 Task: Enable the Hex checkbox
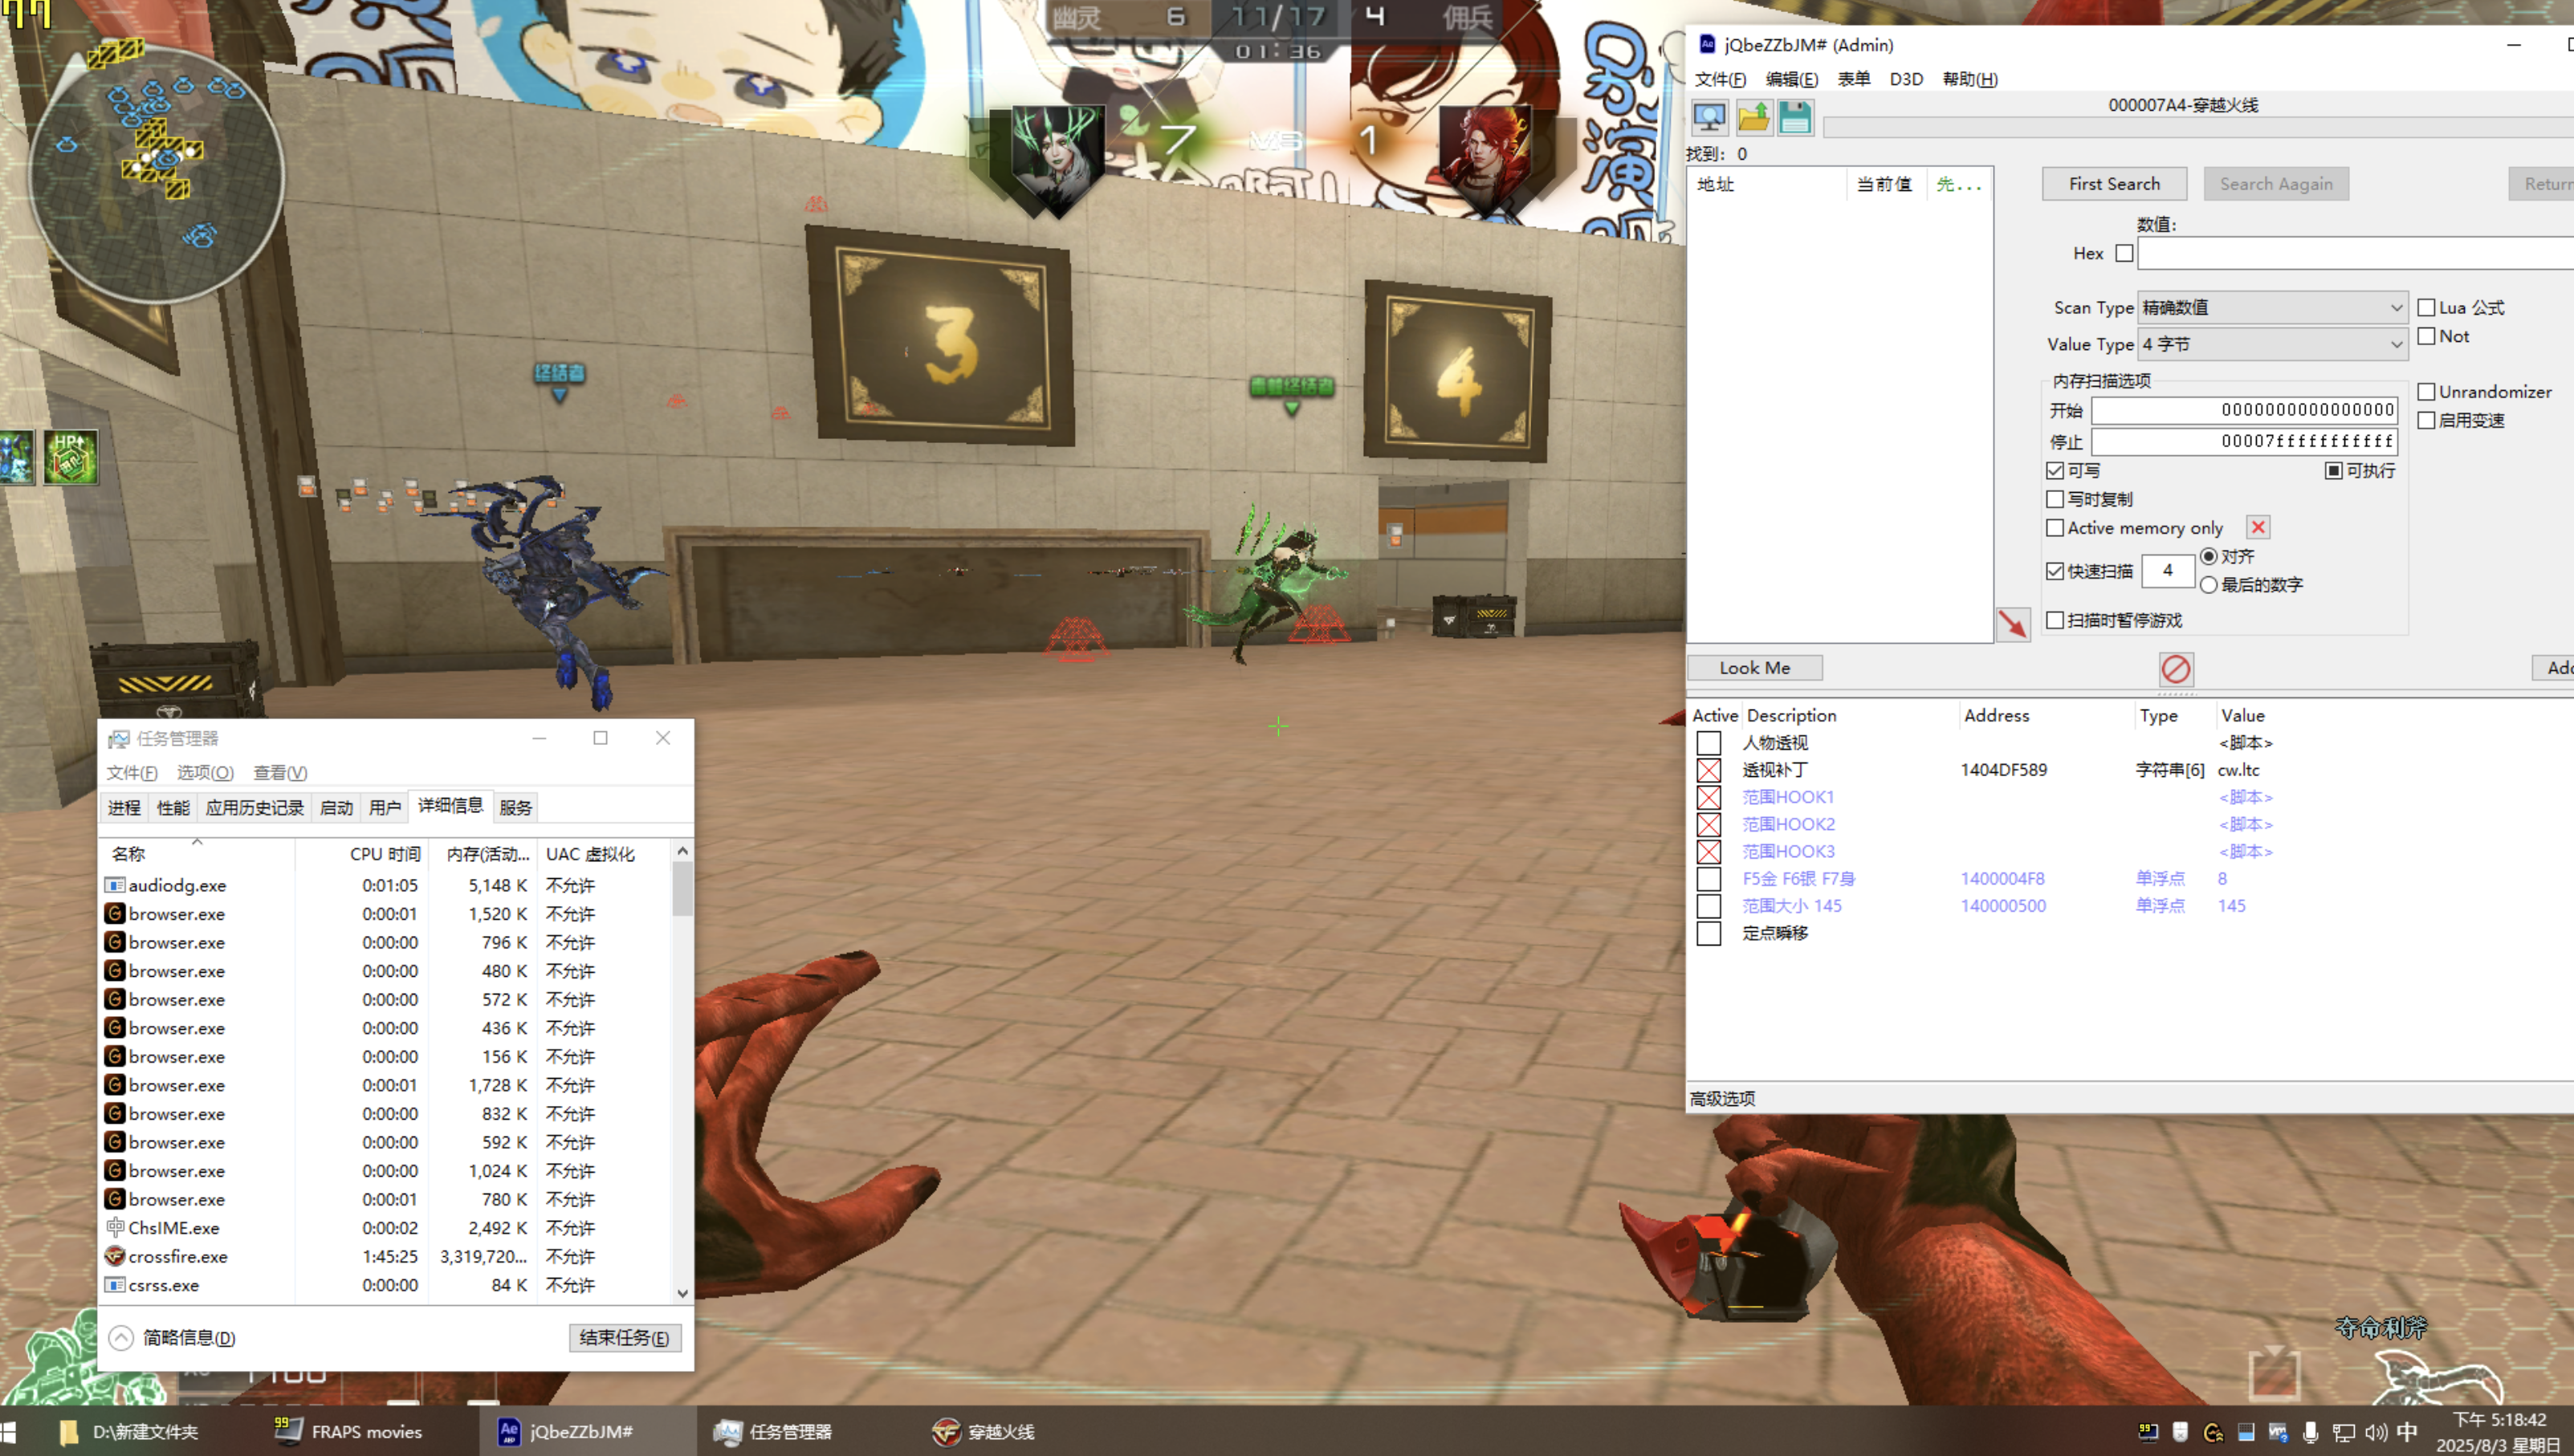coord(2124,253)
